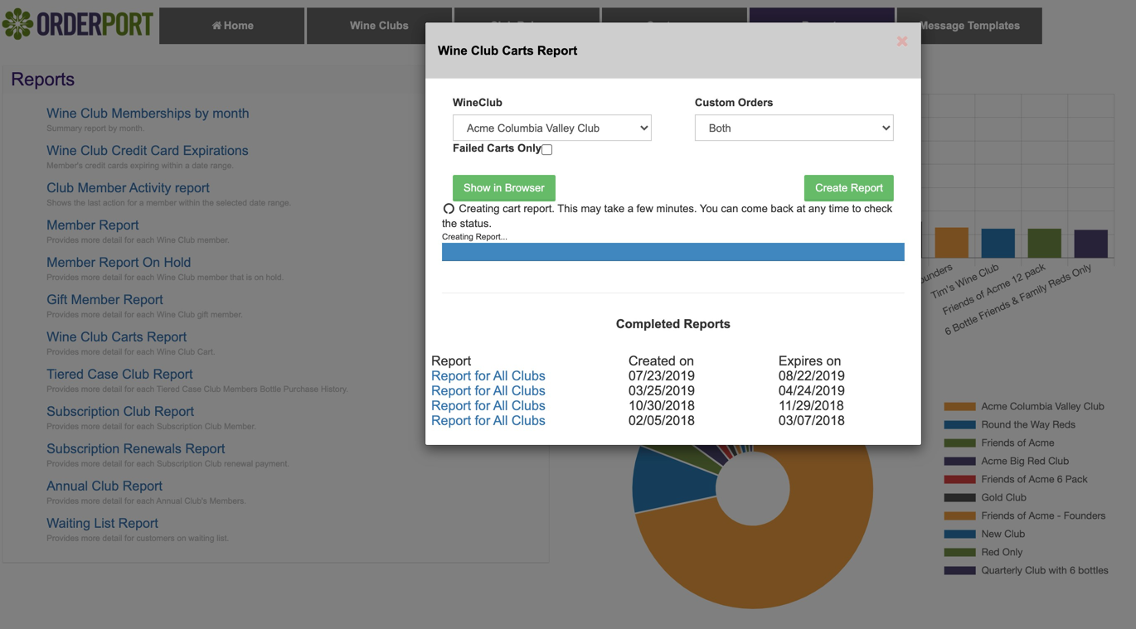Open the Subscription Club Report
This screenshot has height=630, width=1136.
pyautogui.click(x=120, y=411)
